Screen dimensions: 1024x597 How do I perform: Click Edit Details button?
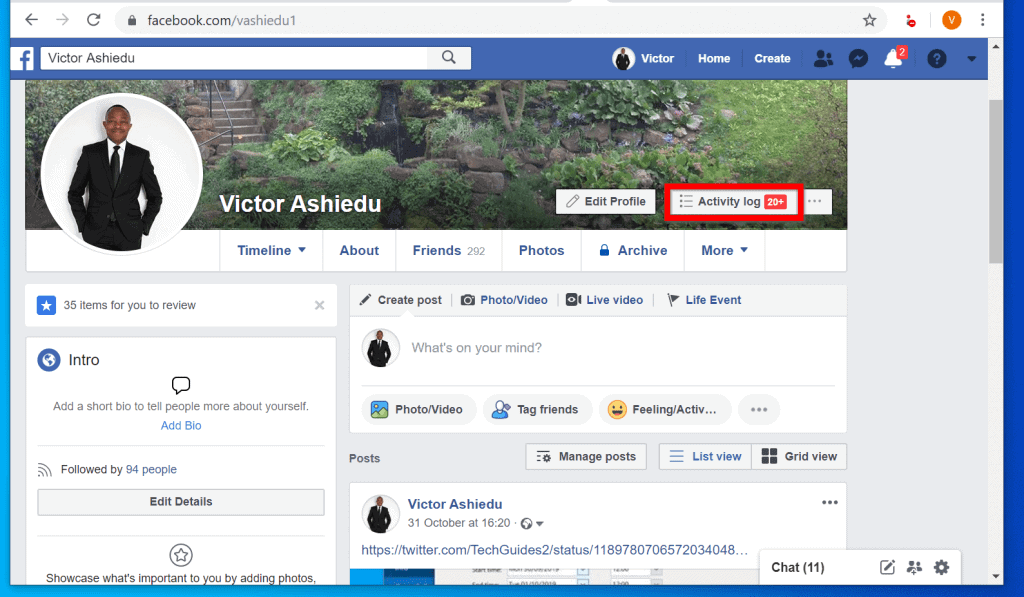click(x=181, y=502)
